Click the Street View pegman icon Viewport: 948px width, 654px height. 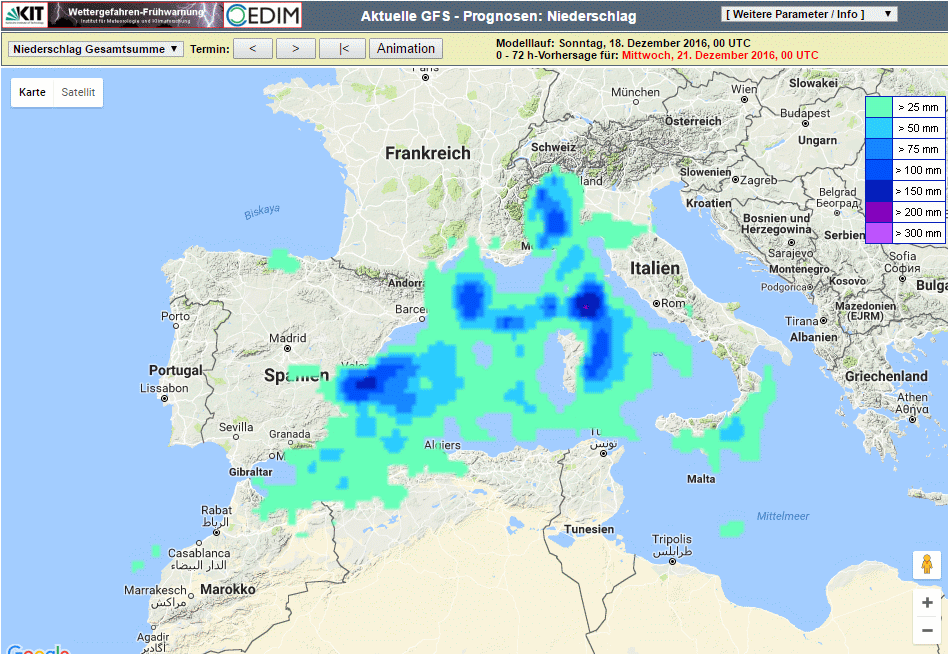click(927, 565)
